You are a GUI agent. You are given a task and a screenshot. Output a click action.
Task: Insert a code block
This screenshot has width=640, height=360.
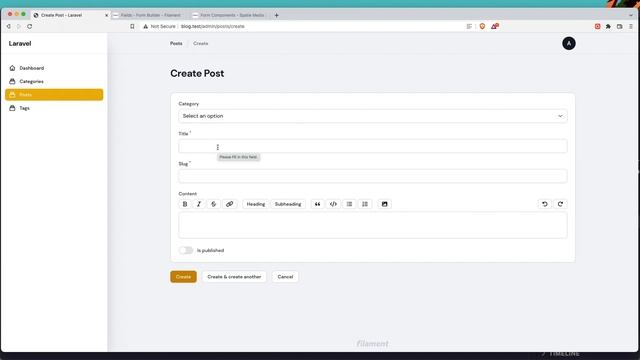[333, 204]
